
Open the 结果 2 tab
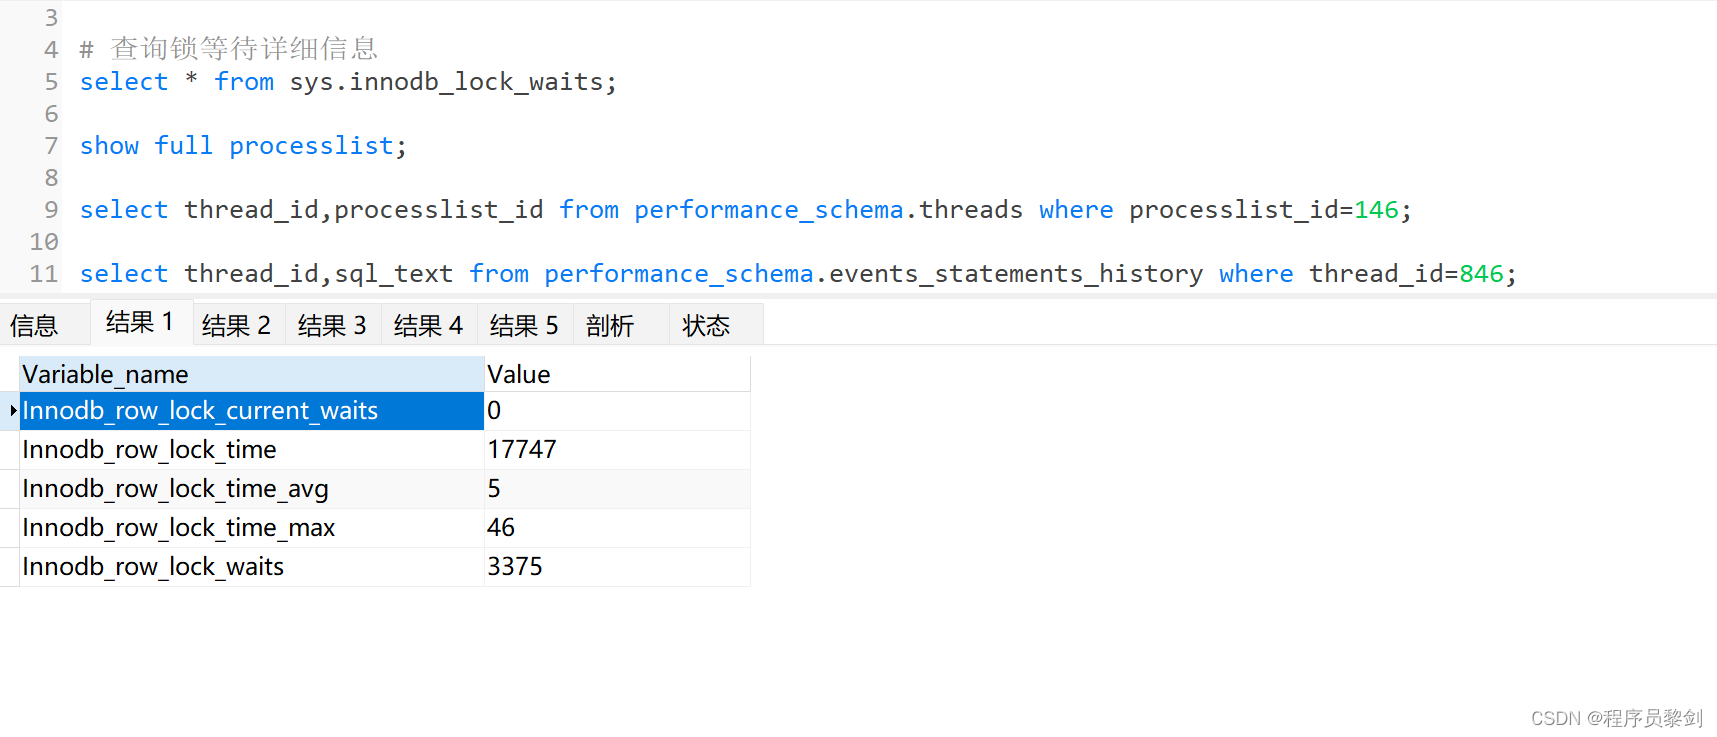[x=237, y=325]
